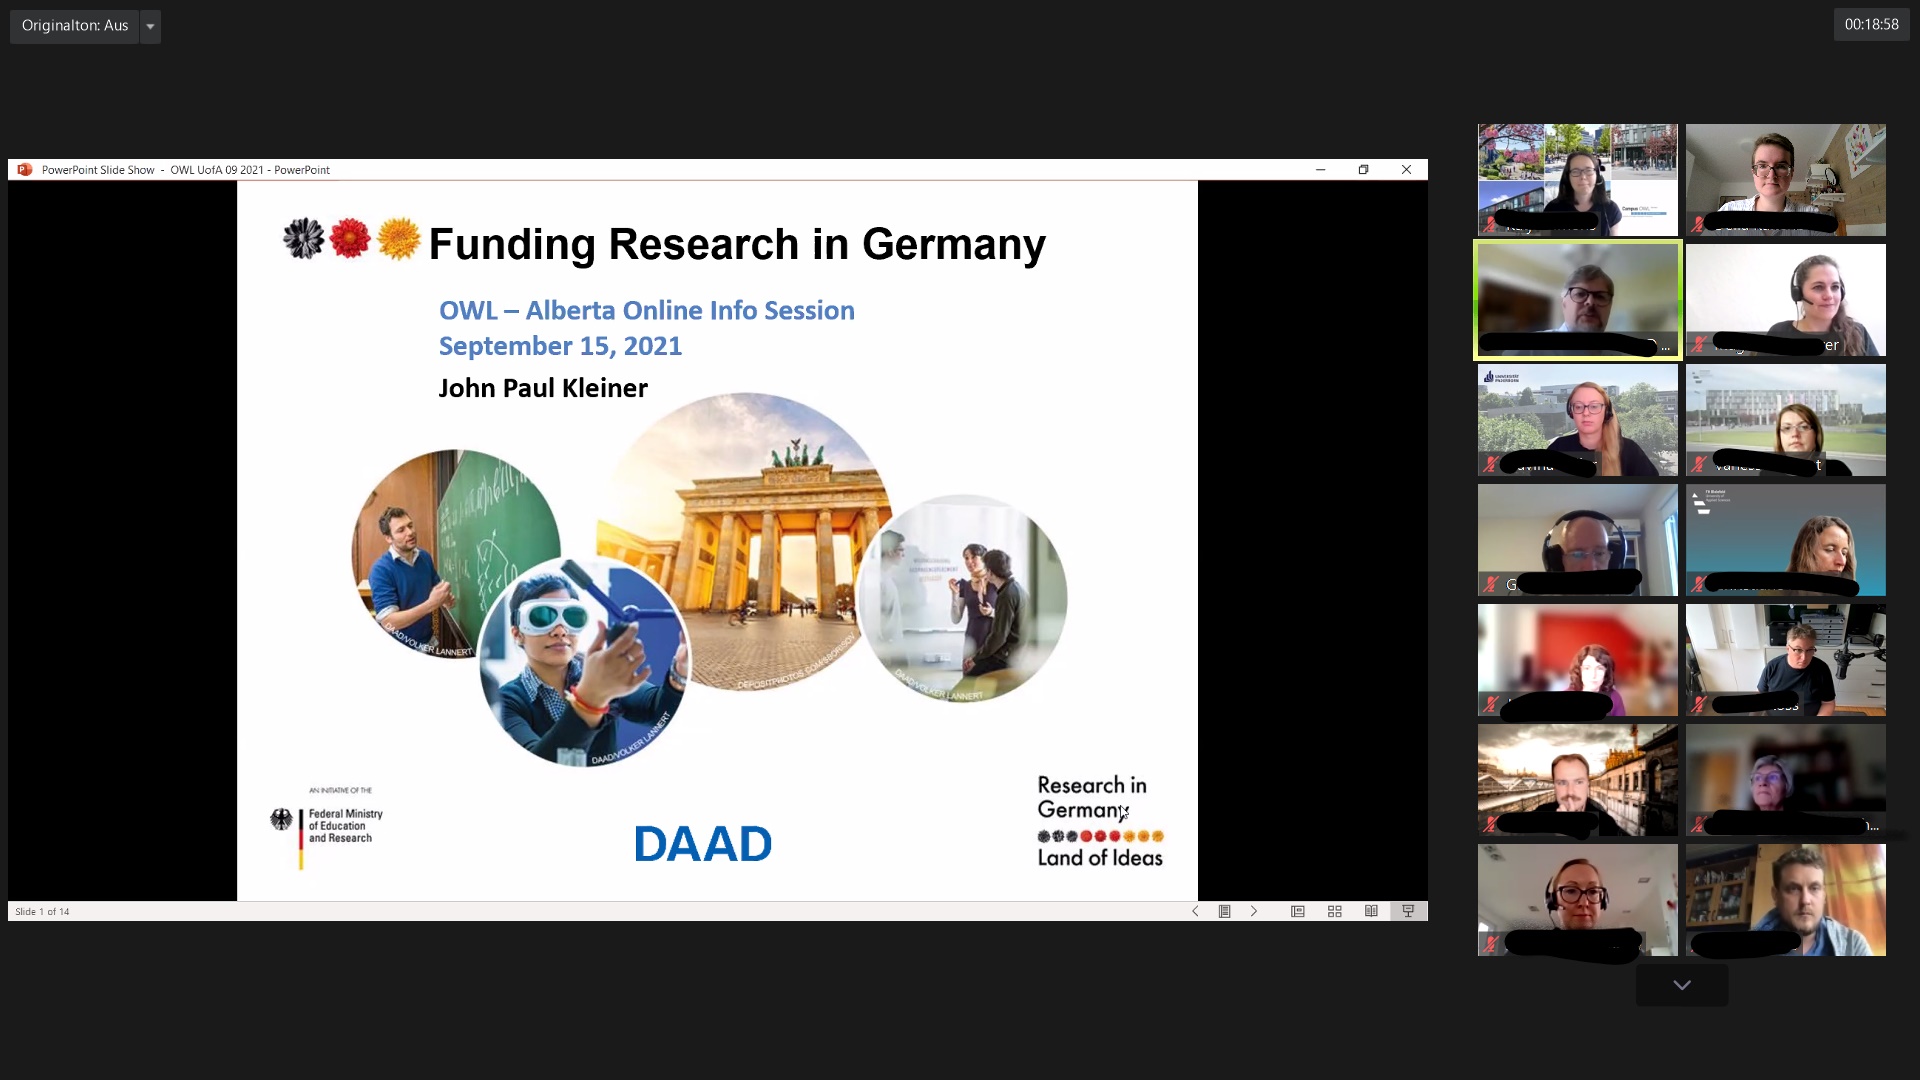Click the blue DAAD logo on slide
The image size is (1920, 1080).
tap(703, 844)
